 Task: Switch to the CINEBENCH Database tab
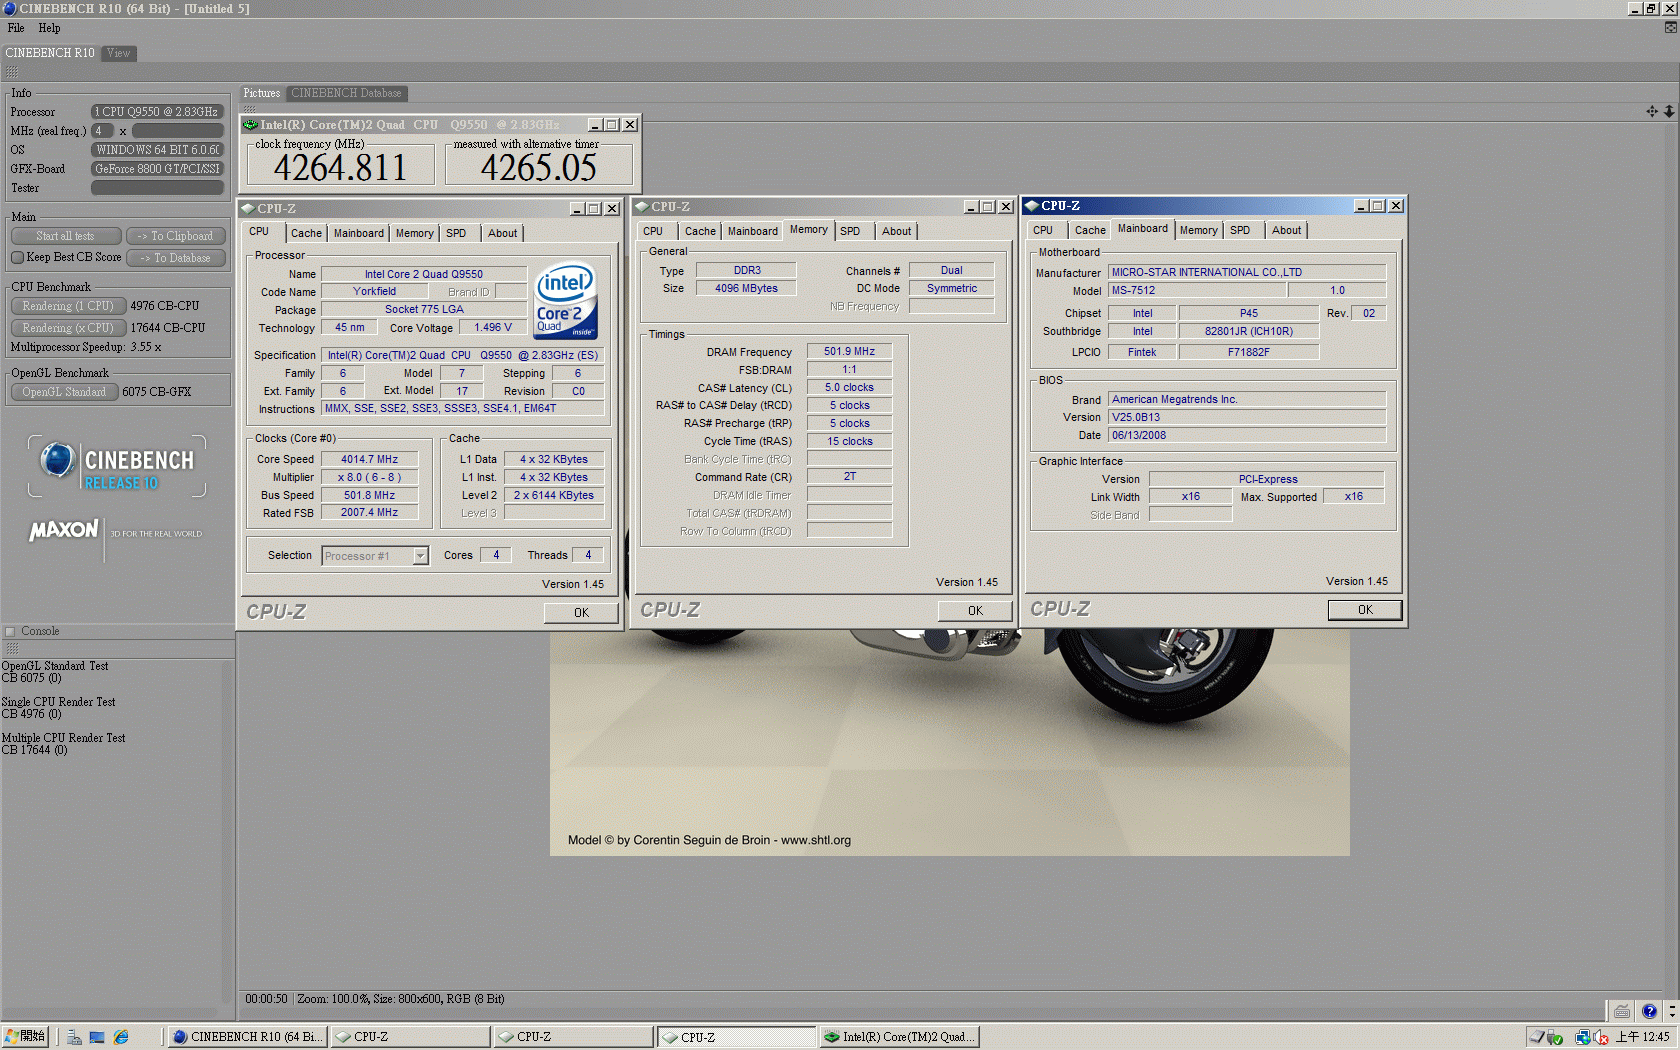(346, 93)
